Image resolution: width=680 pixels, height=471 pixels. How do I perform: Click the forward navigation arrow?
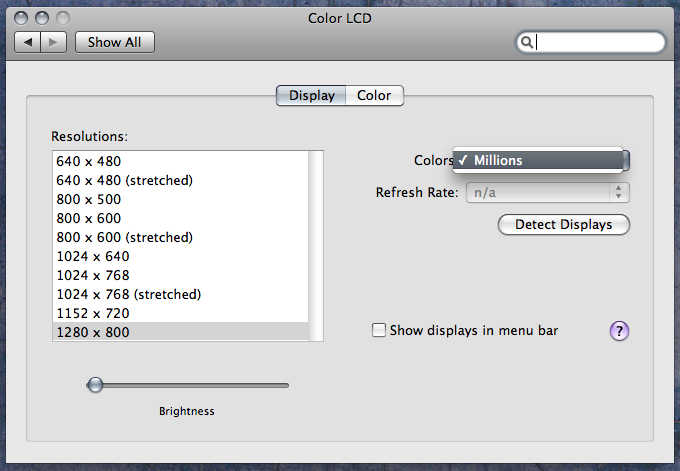(x=54, y=42)
